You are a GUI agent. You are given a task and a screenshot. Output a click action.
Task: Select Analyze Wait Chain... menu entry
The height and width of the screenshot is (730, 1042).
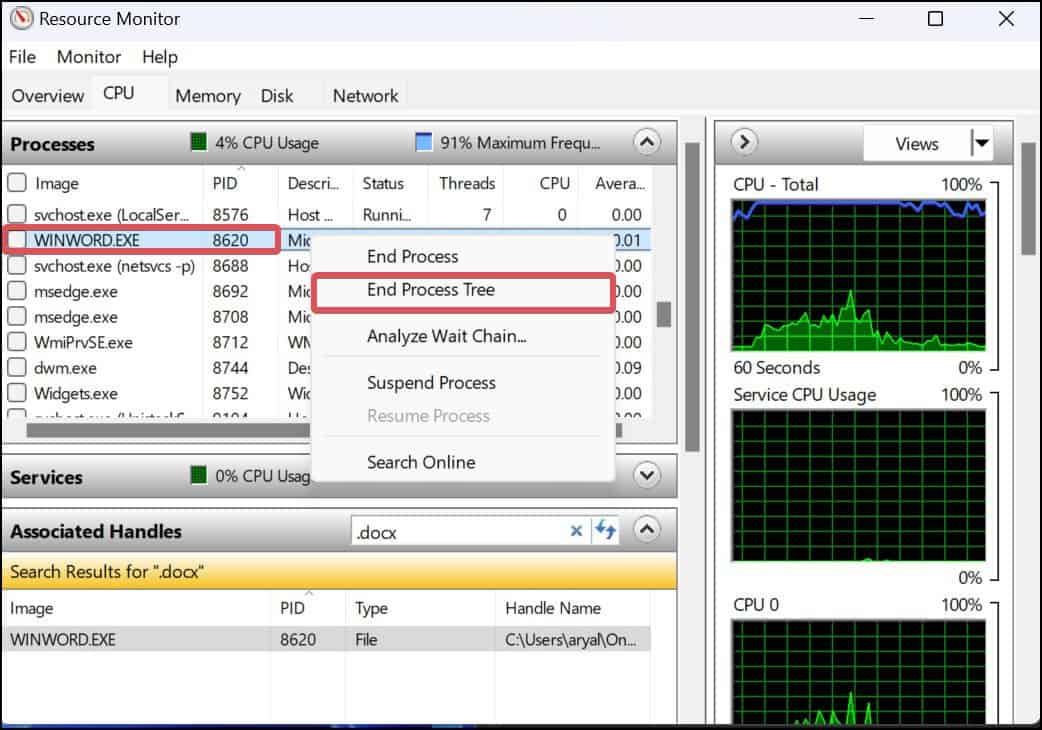[x=462, y=336]
